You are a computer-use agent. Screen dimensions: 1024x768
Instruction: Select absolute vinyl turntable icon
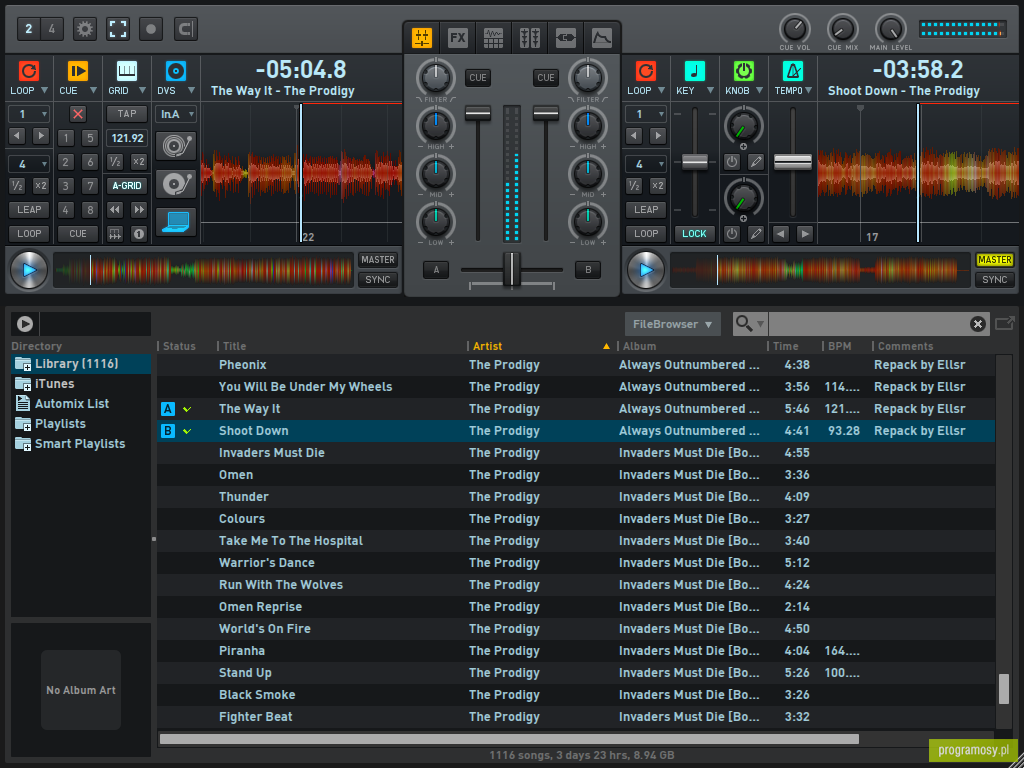[x=176, y=146]
